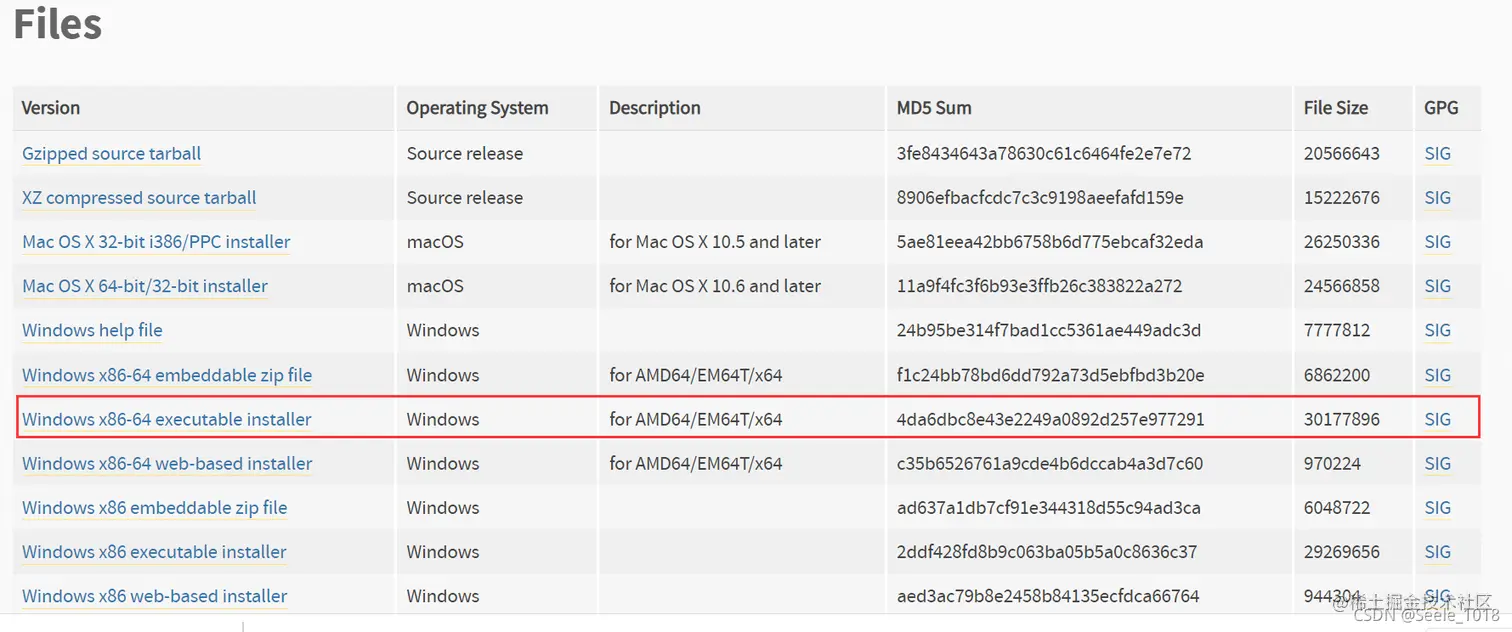Click 'Windows' in the help file row
The image size is (1512, 632).
(x=443, y=330)
